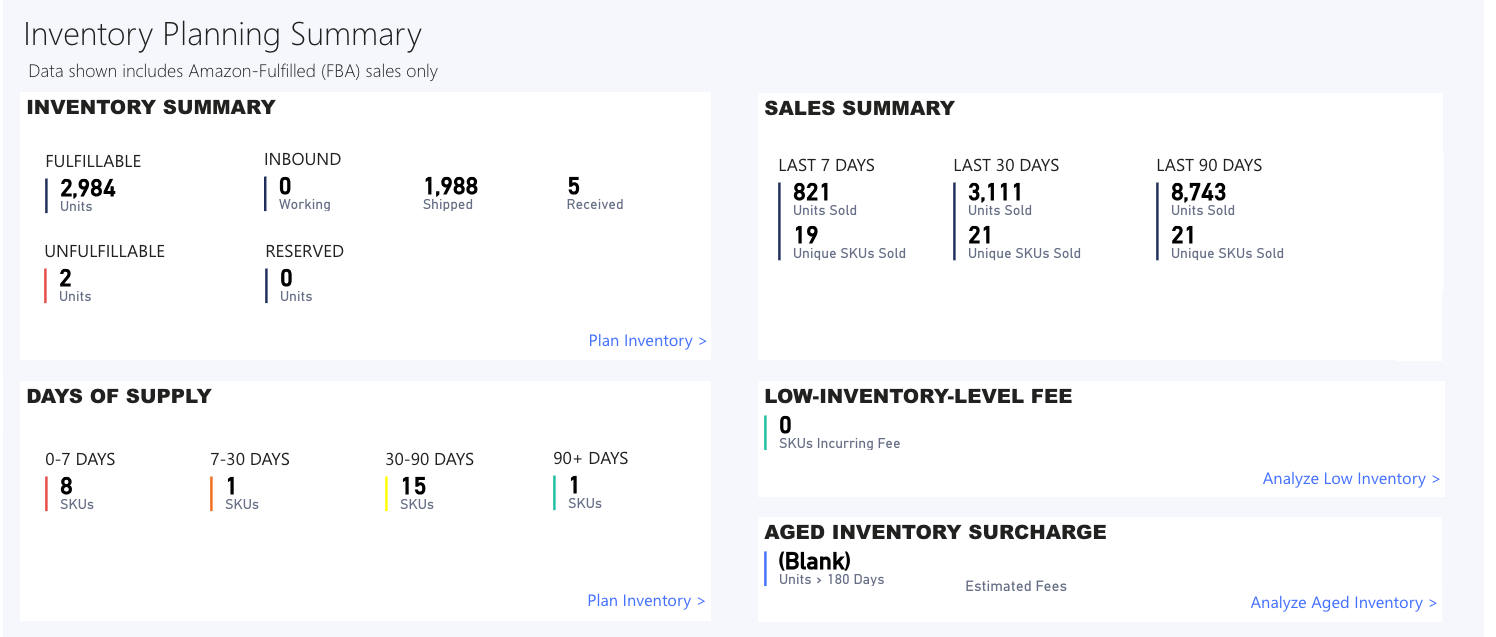Select the 1 SKU in 7-30 Days

(x=231, y=486)
